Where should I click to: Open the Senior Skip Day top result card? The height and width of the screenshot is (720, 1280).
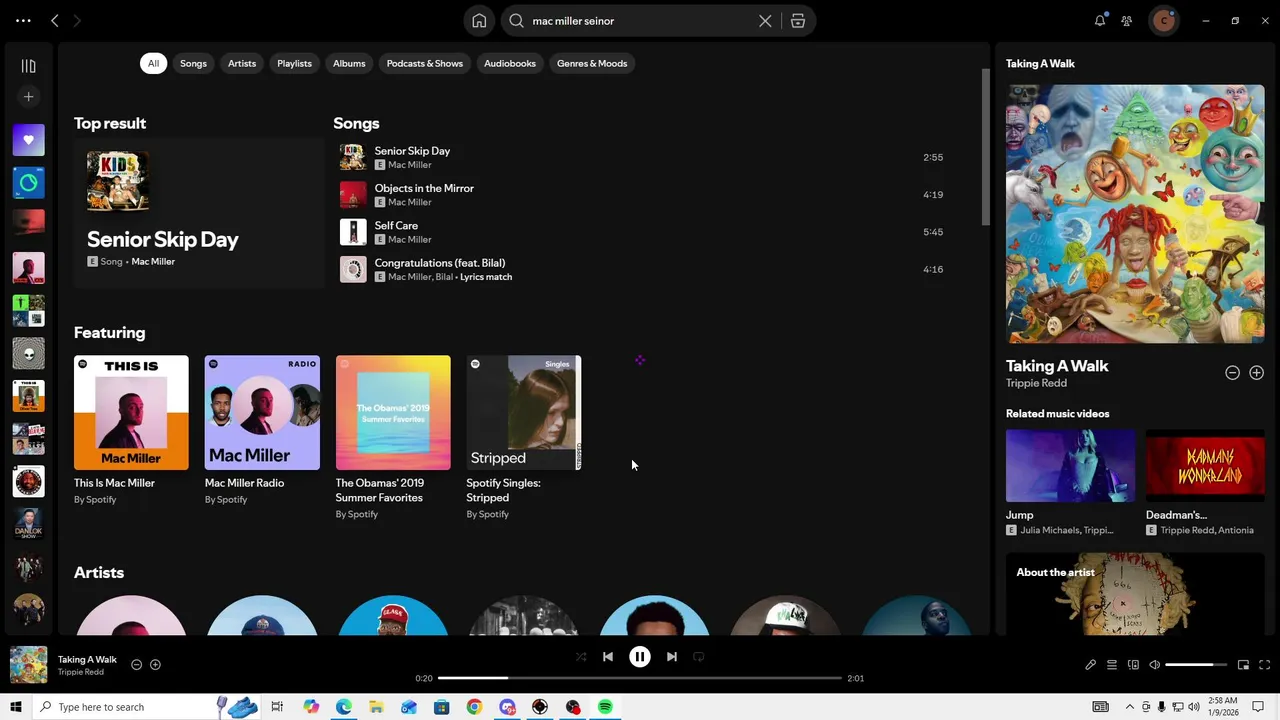point(199,213)
